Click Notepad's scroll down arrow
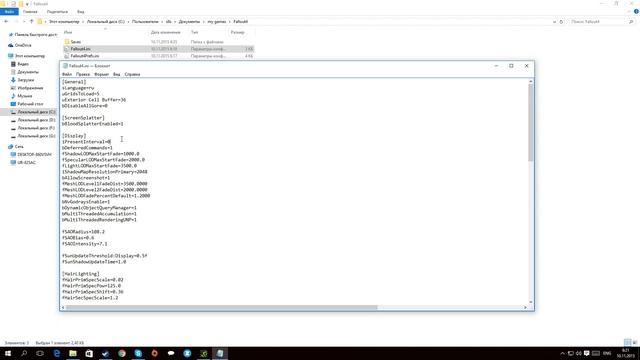The height and width of the screenshot is (360, 640). [x=531, y=302]
